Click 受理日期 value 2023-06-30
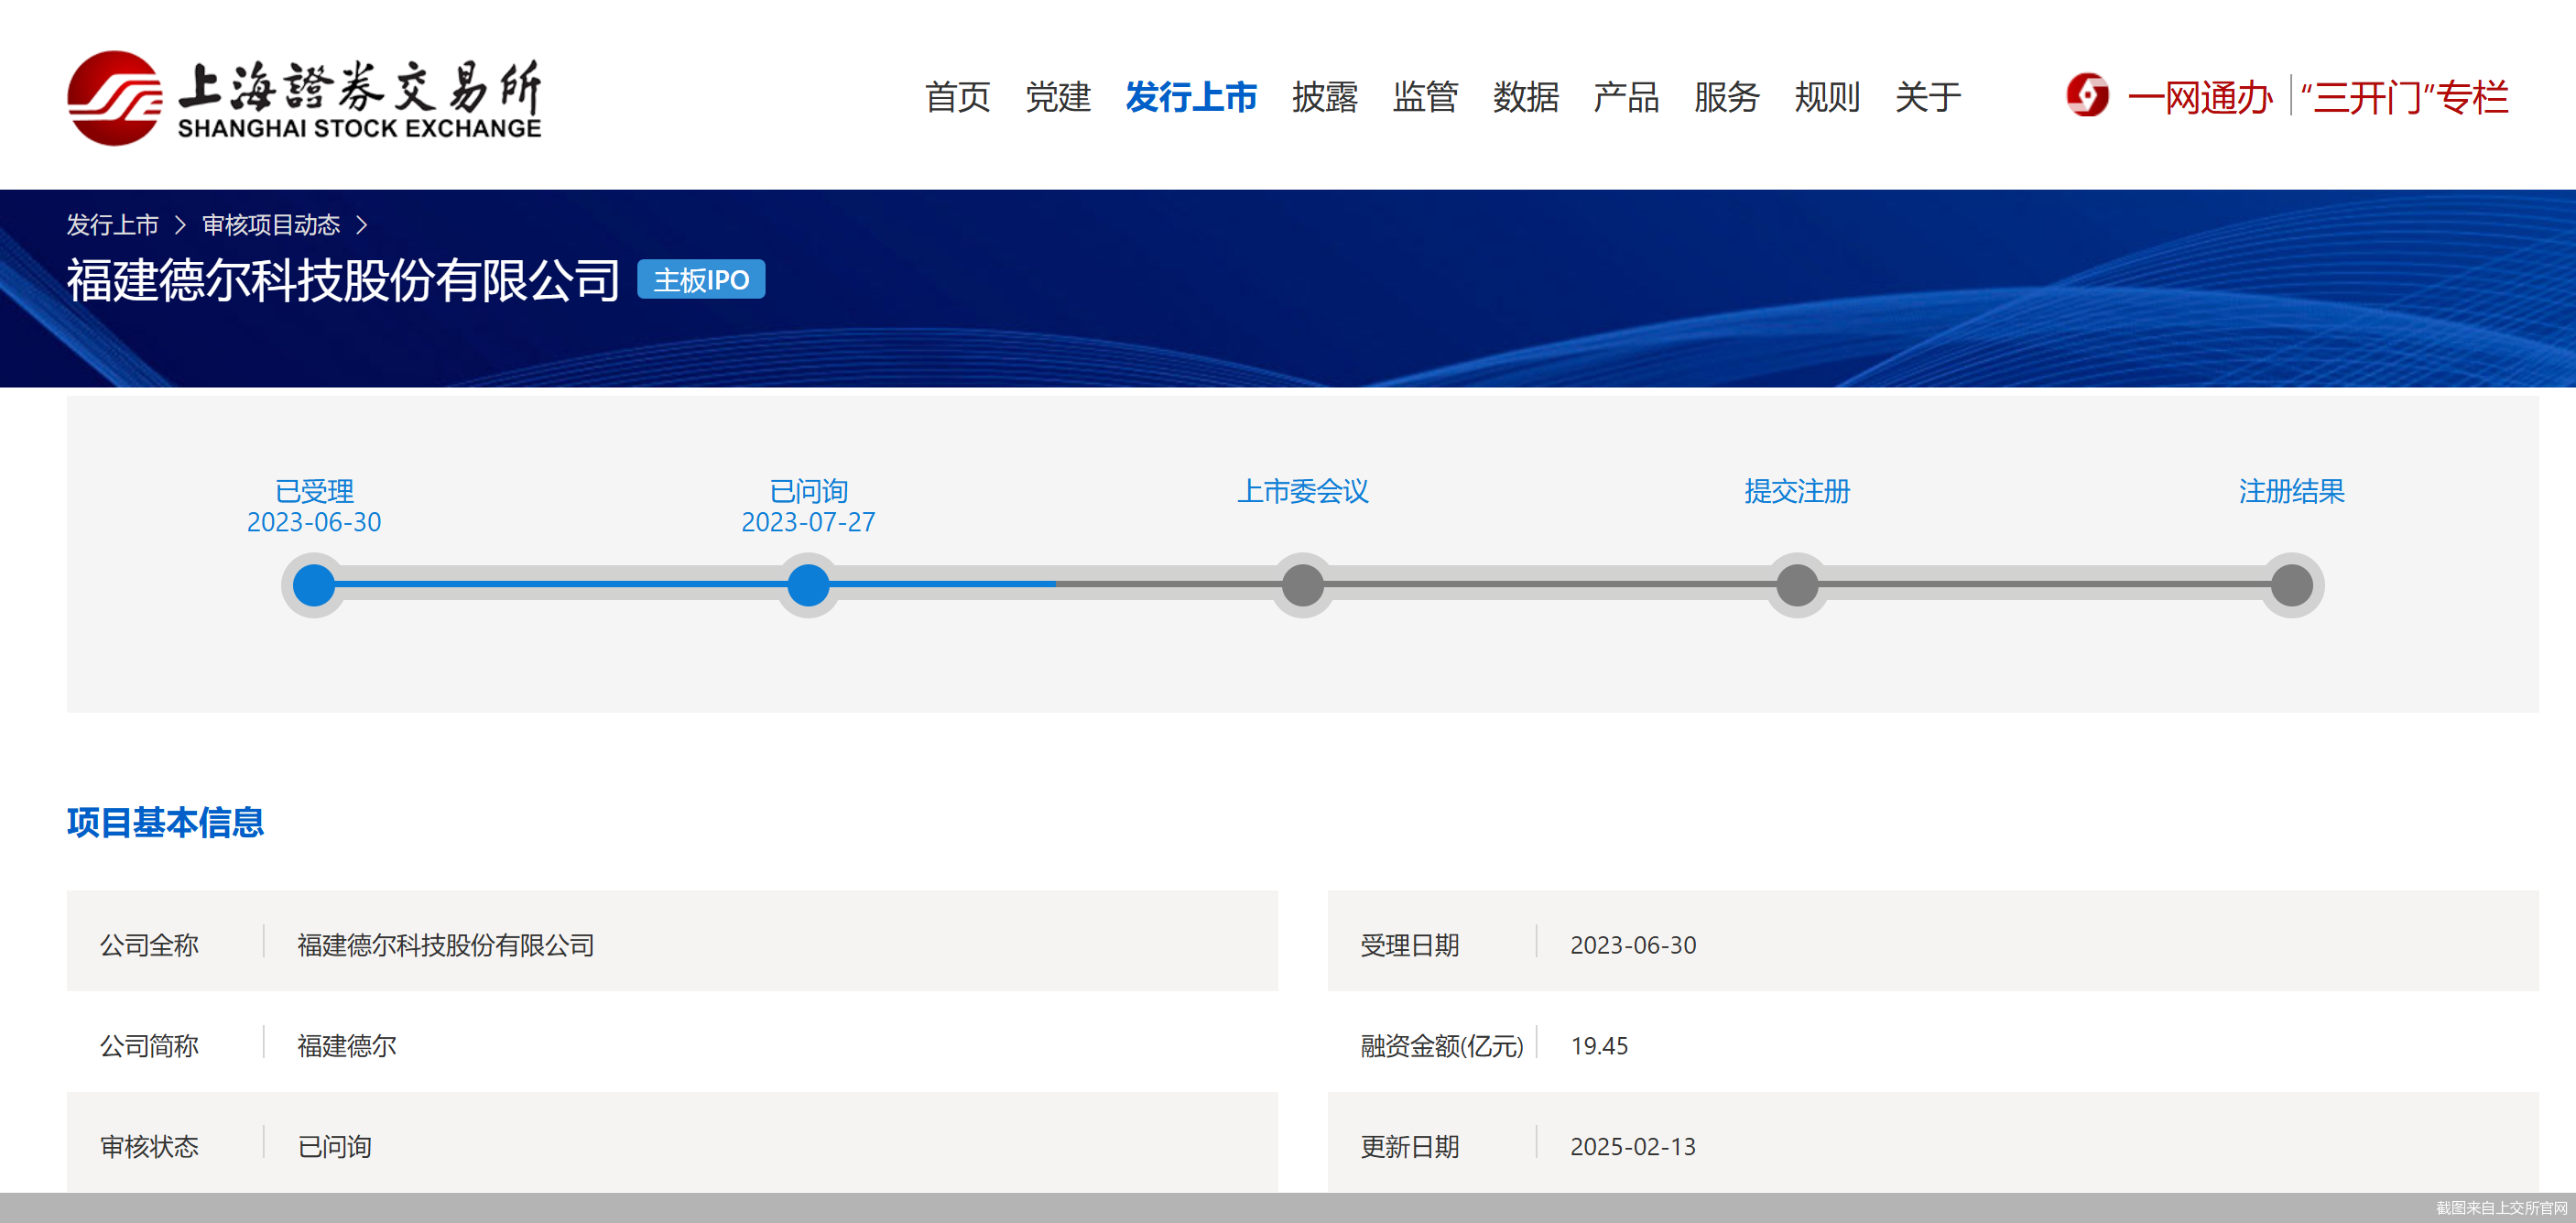Viewport: 2576px width, 1223px height. [x=1633, y=945]
